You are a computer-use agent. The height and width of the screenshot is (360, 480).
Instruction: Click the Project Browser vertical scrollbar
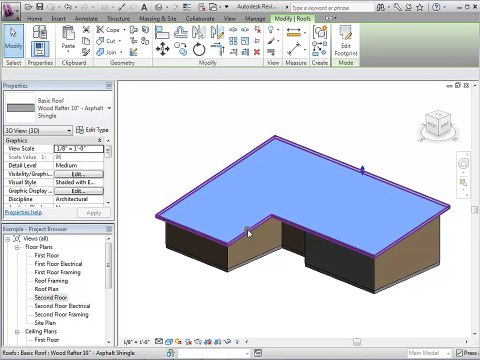[108, 265]
